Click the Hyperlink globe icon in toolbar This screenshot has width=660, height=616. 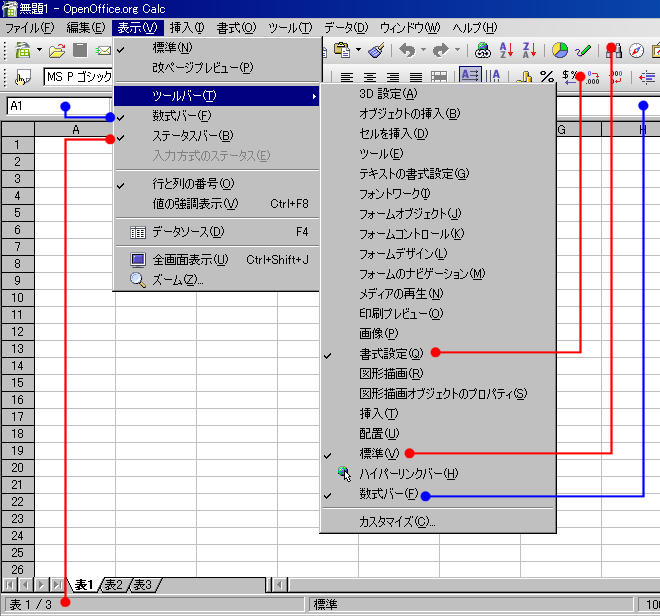[x=483, y=51]
